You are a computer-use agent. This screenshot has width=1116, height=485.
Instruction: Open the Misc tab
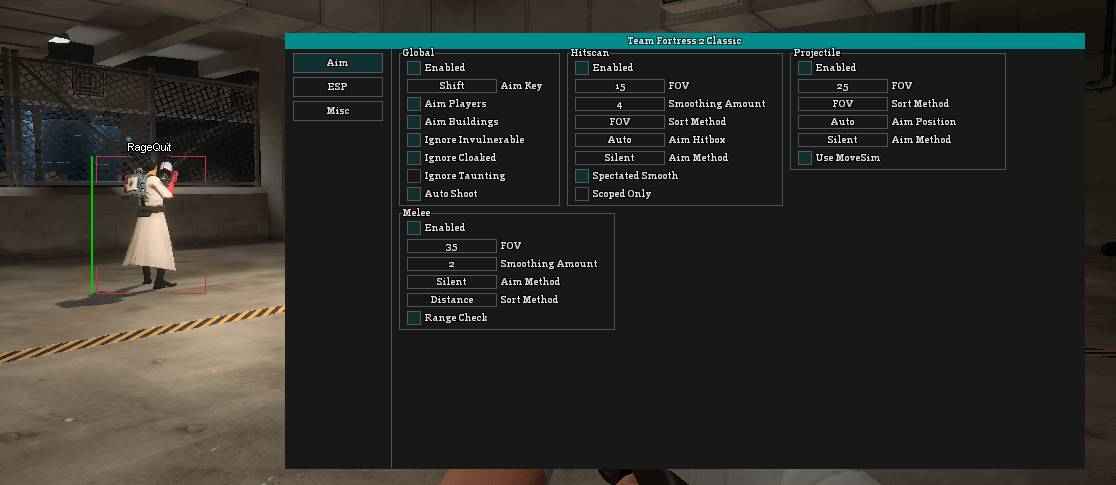point(337,111)
